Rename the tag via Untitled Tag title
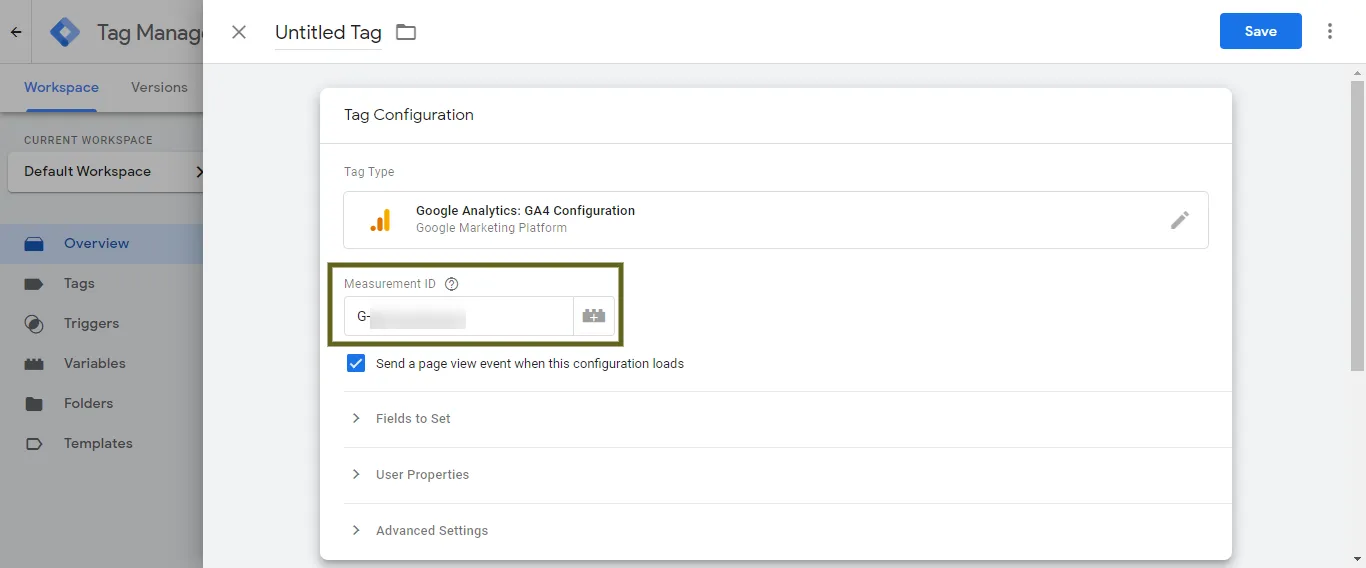 (x=328, y=32)
